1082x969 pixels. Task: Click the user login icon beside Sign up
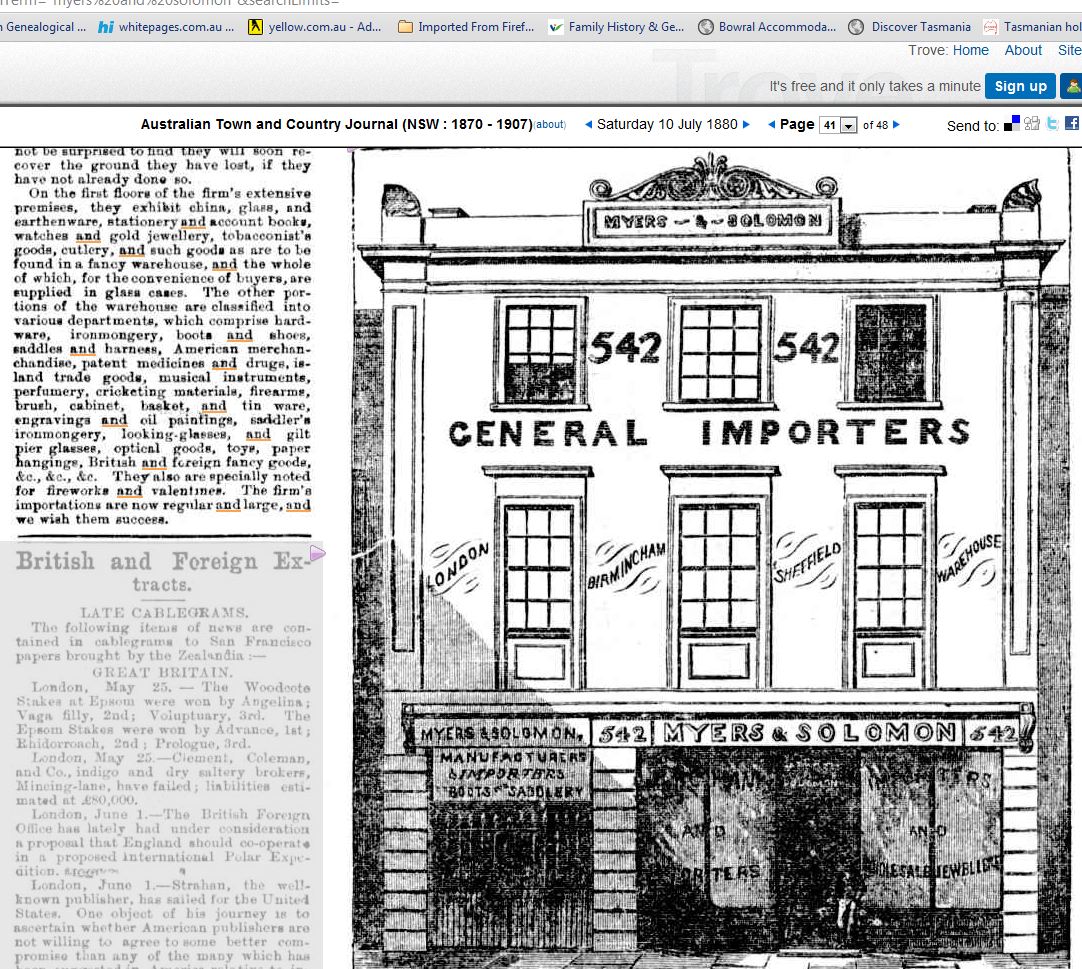tap(1072, 86)
